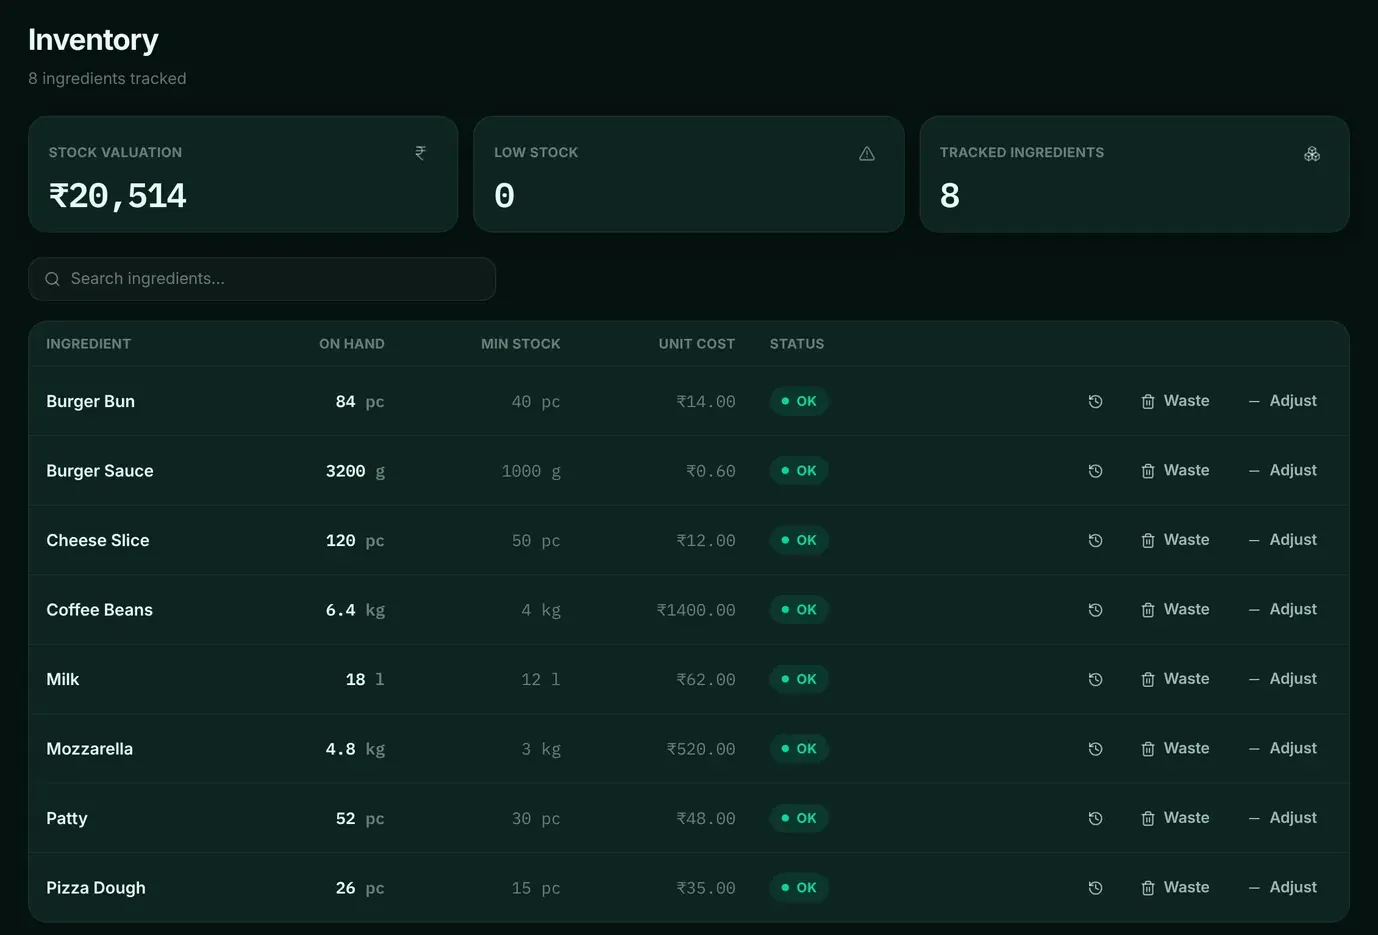Viewport: 1378px width, 935px height.
Task: Adjust stock for Burger Sauce
Action: 1283,470
